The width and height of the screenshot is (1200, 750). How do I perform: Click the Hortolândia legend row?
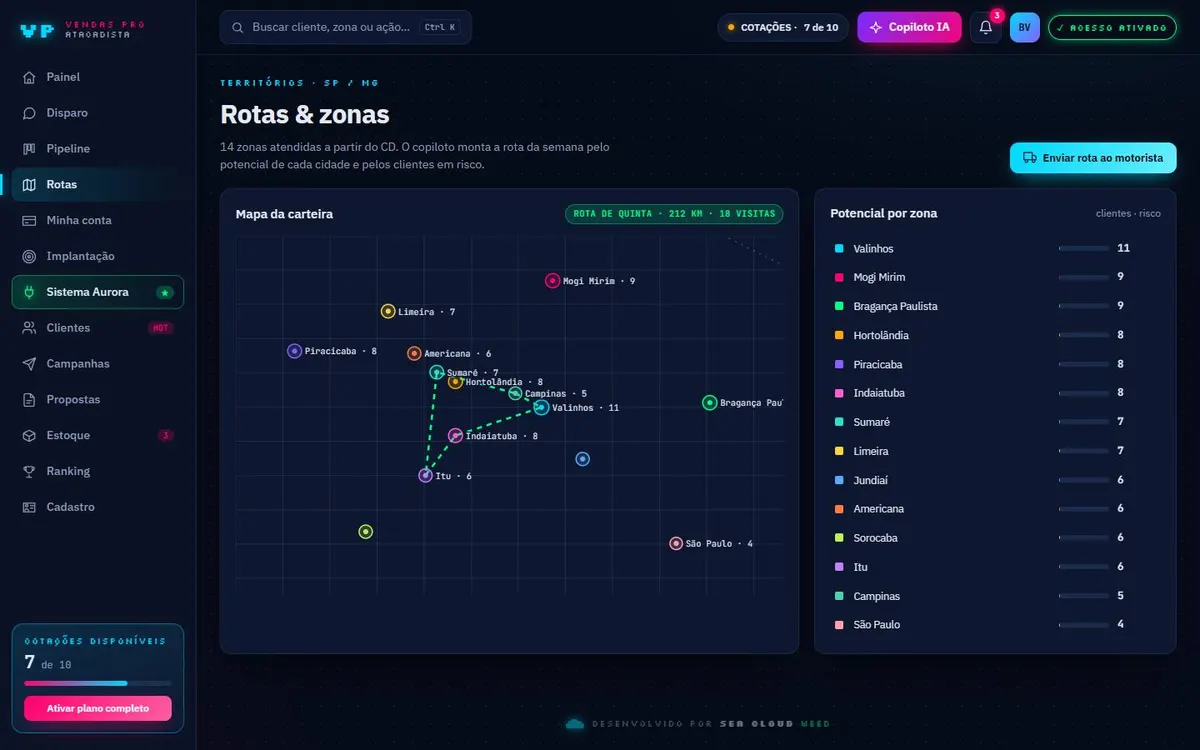coord(995,335)
